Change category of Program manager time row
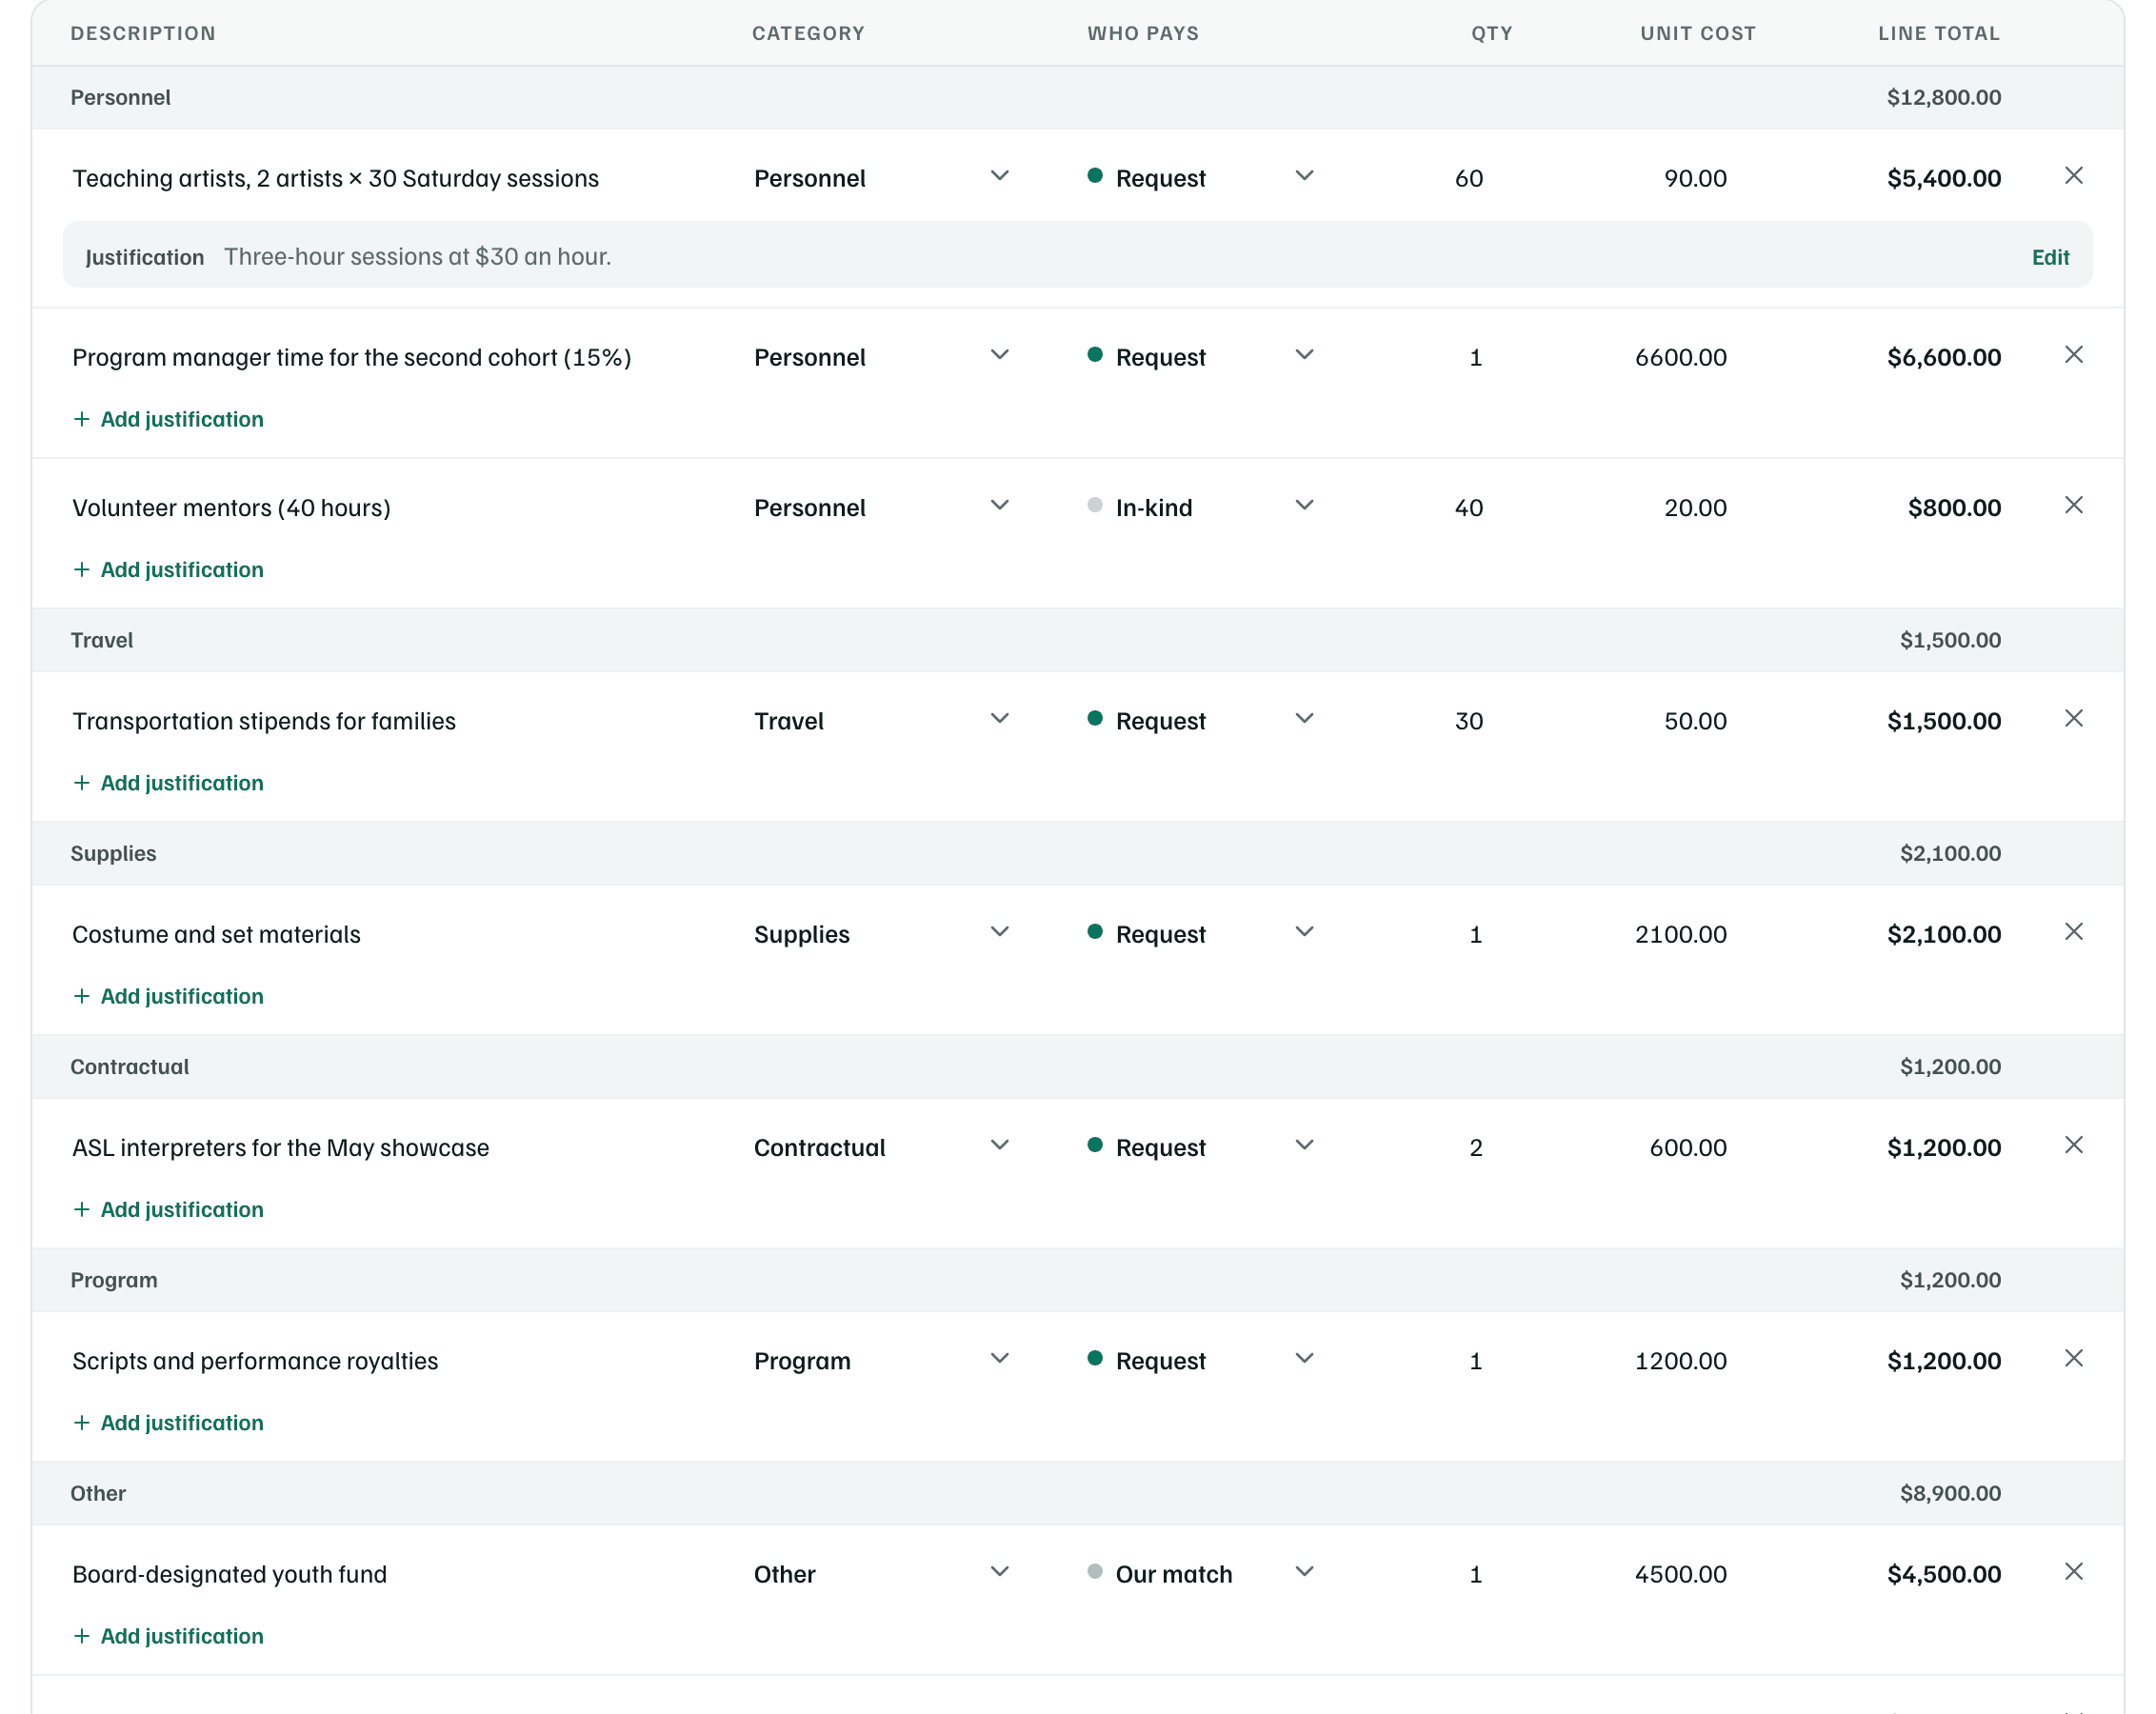2156x1714 pixels. (x=883, y=357)
